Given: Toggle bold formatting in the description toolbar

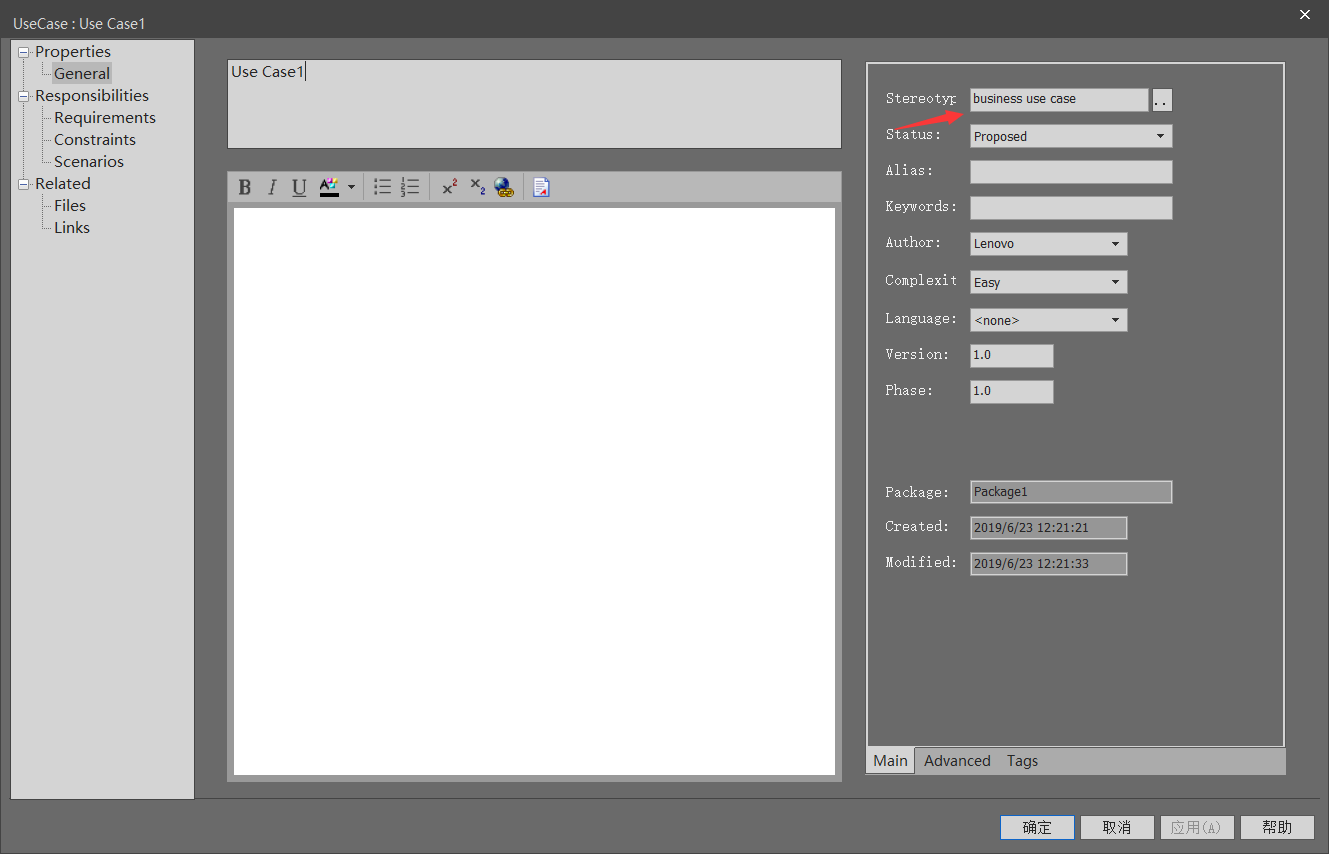Looking at the screenshot, I should tap(243, 186).
